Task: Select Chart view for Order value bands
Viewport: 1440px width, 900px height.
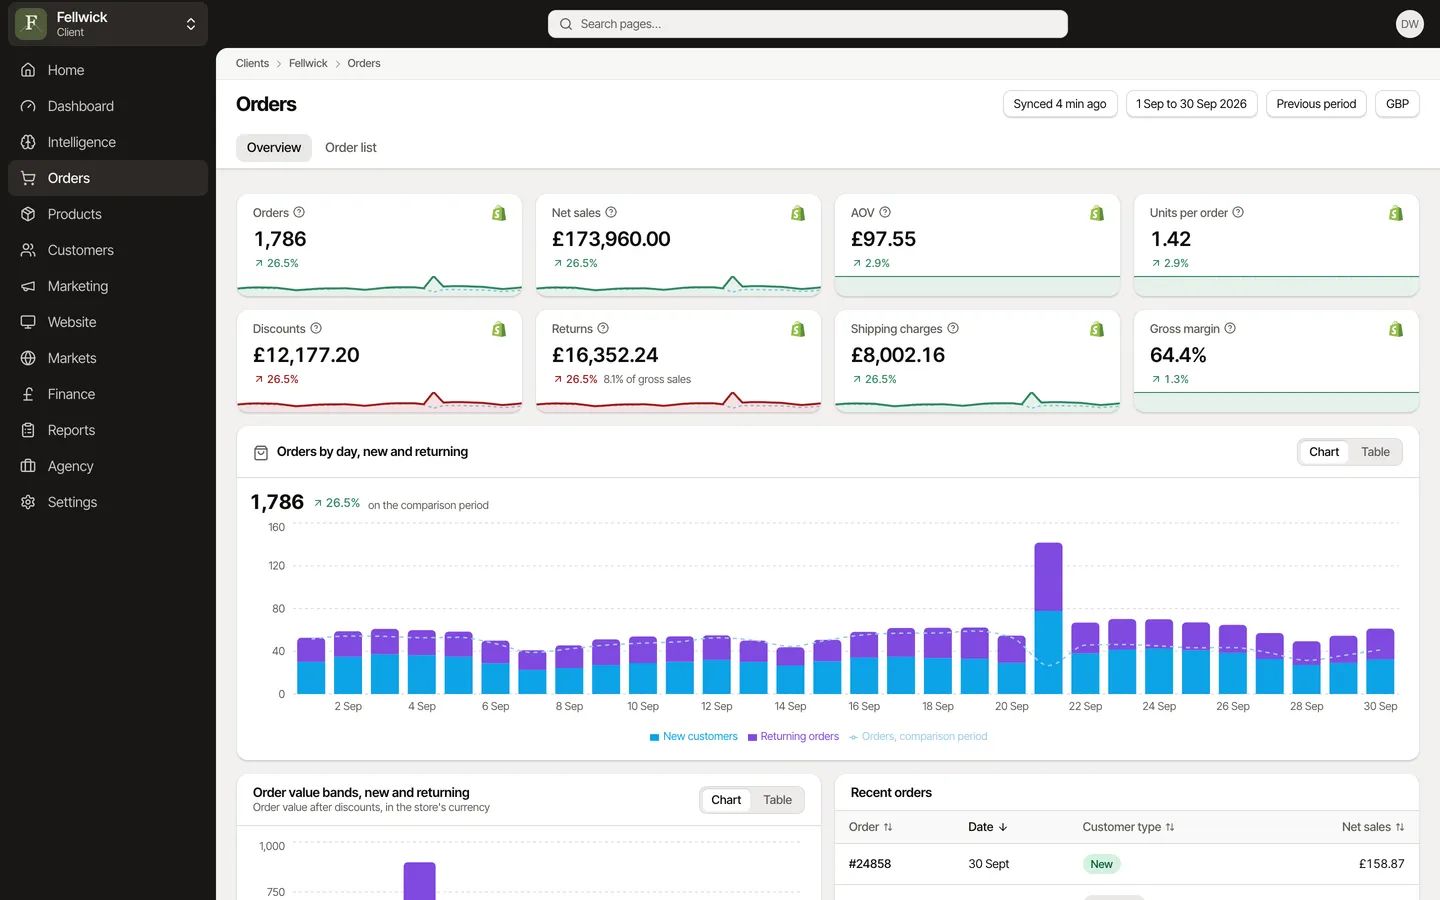Action: 726,800
